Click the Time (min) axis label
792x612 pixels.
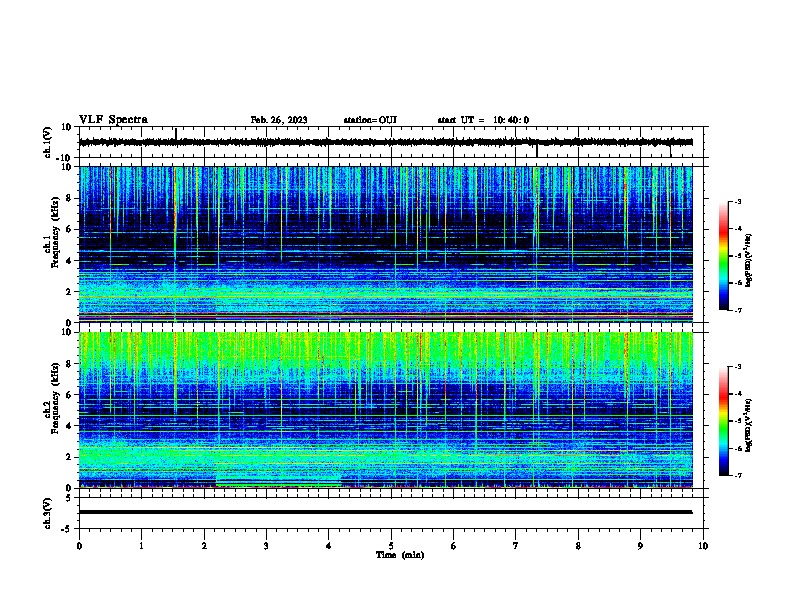pyautogui.click(x=400, y=555)
